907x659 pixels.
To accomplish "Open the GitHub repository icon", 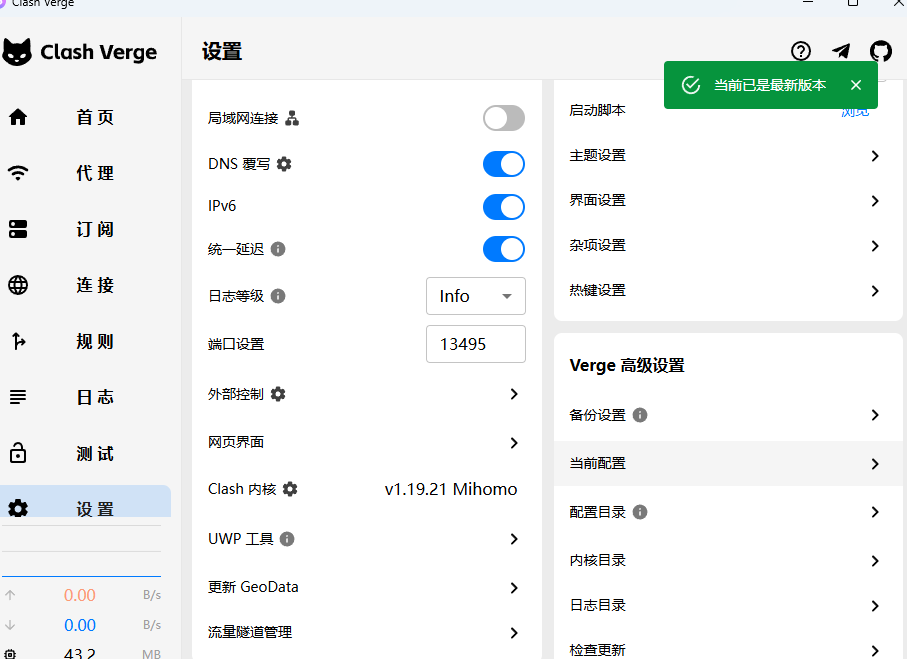I will point(880,52).
